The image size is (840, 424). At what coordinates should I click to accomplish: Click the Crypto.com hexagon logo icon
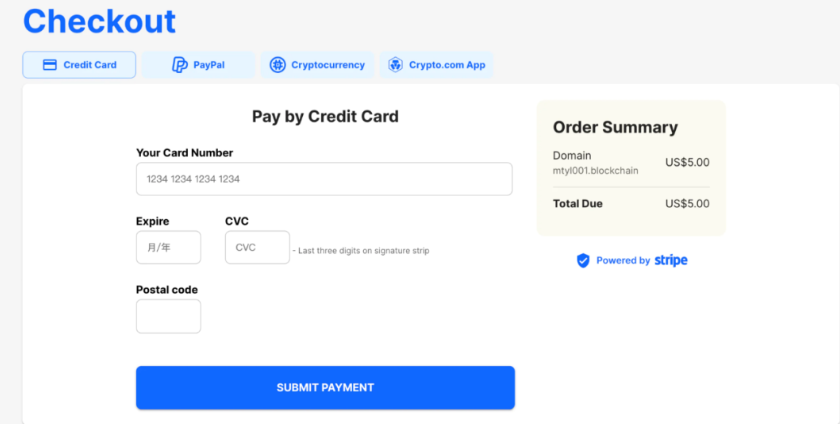[395, 65]
